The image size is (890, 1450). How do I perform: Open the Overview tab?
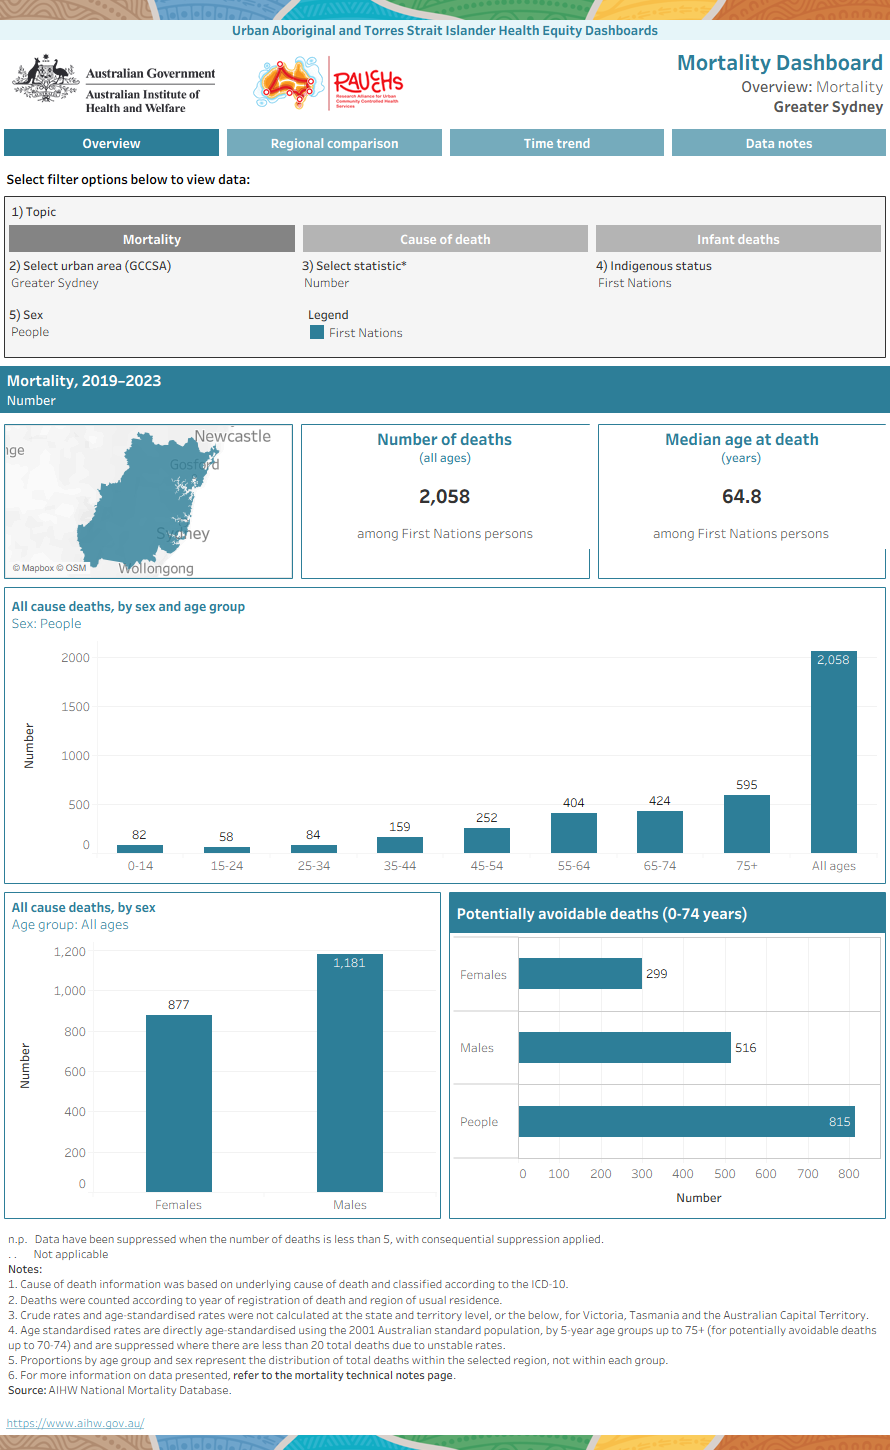[111, 143]
